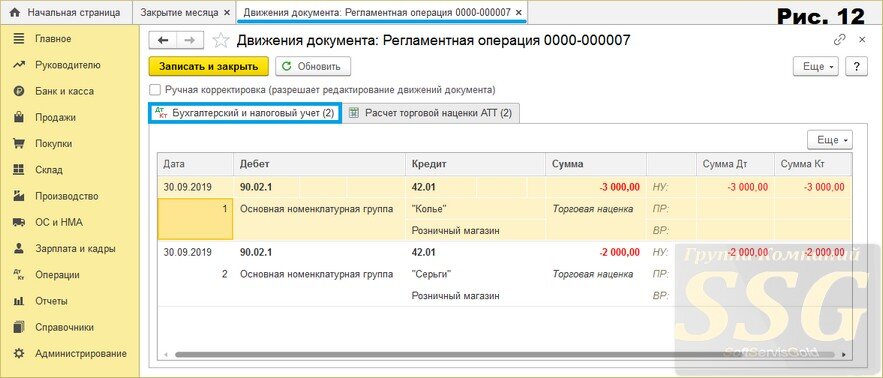Open Банк и касса ruble icon
The image size is (883, 378).
[x=19, y=91]
